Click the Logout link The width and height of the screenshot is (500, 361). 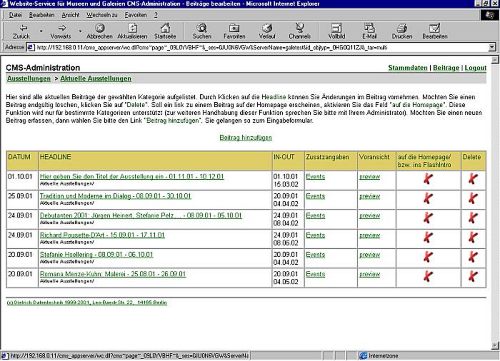(x=476, y=68)
